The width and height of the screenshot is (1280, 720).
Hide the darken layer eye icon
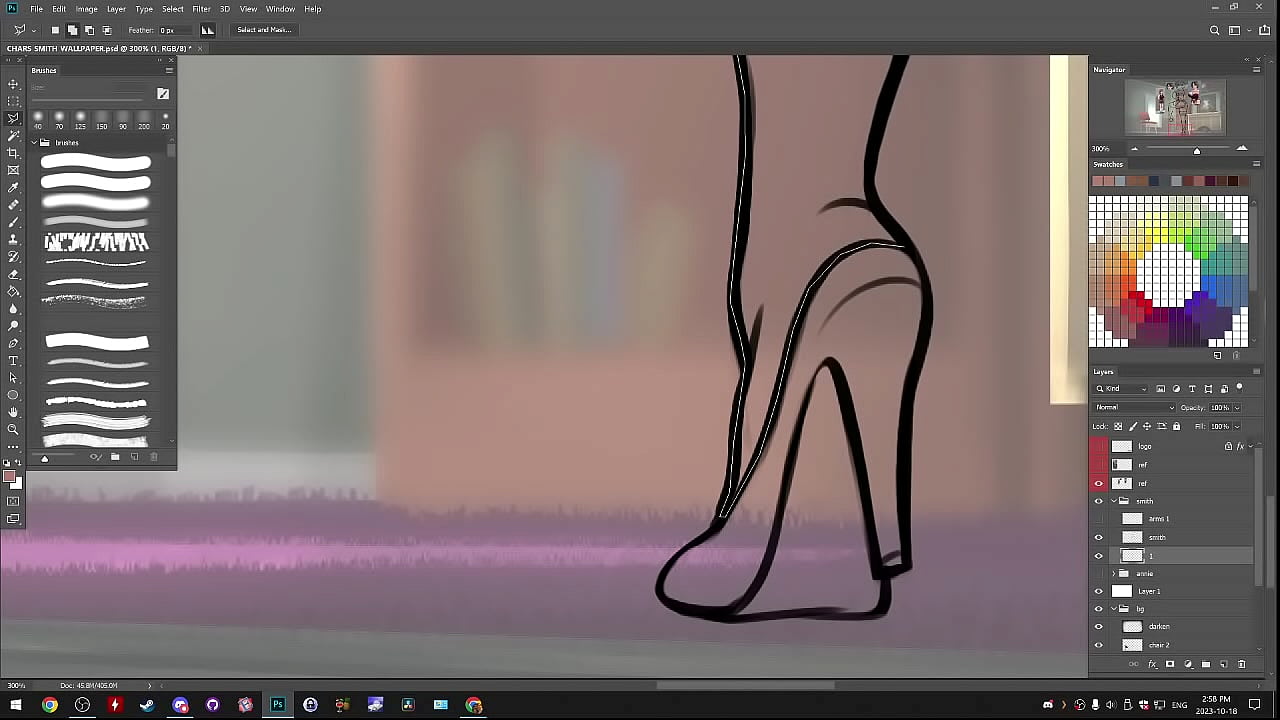[1099, 627]
